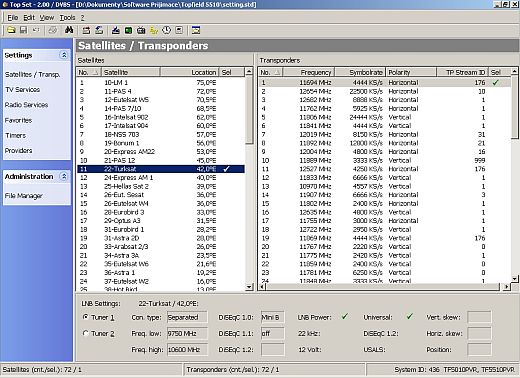The image size is (520, 378).
Task: Click the clock Timers toolbar icon
Action: pos(166,30)
